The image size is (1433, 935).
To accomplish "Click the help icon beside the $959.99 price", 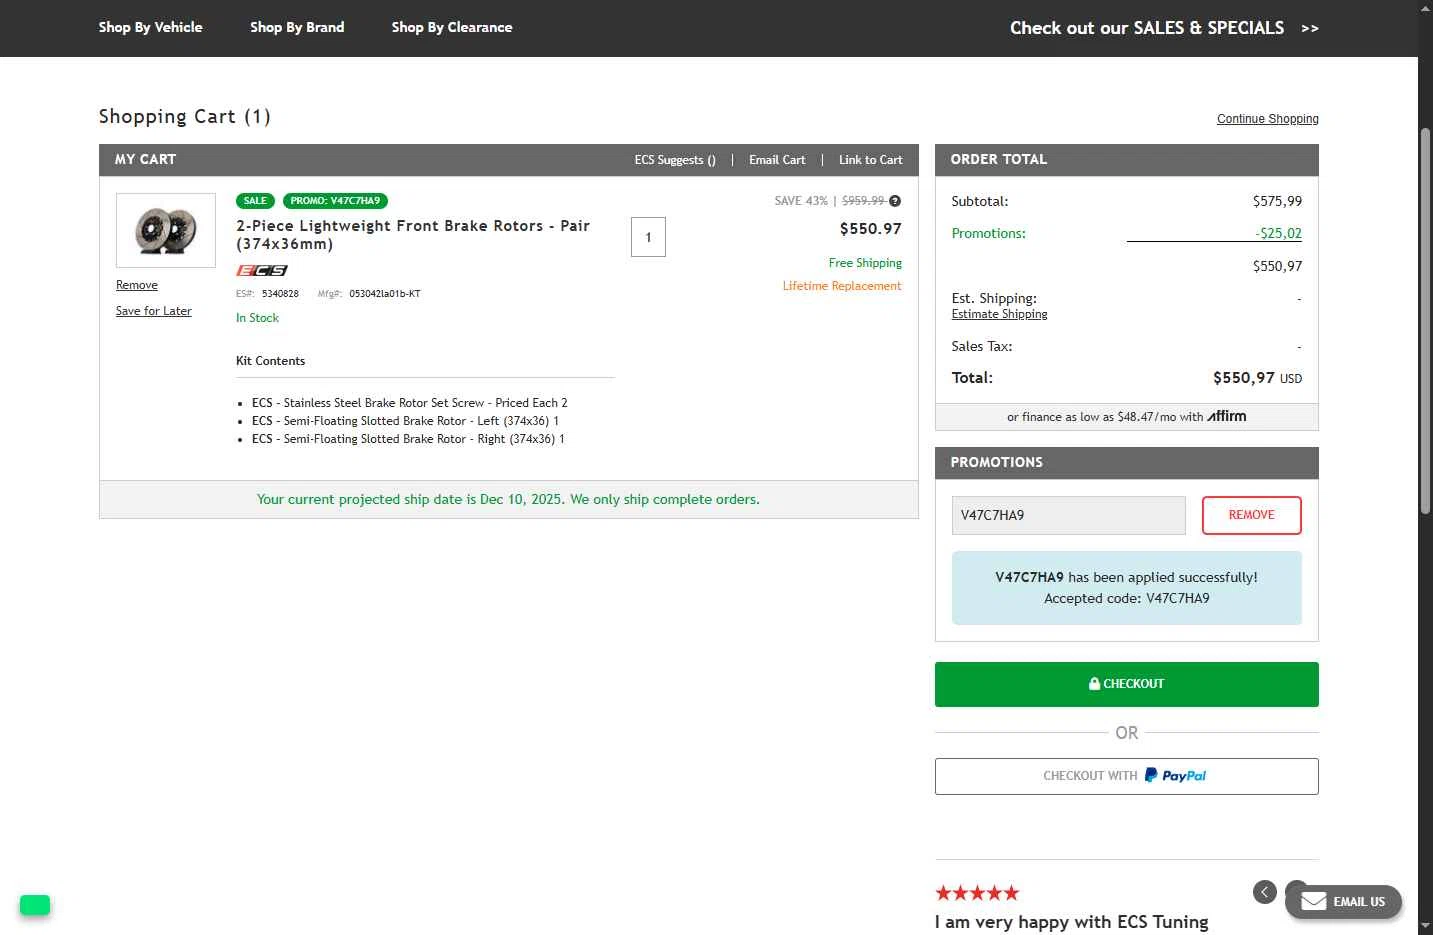I will click(895, 201).
